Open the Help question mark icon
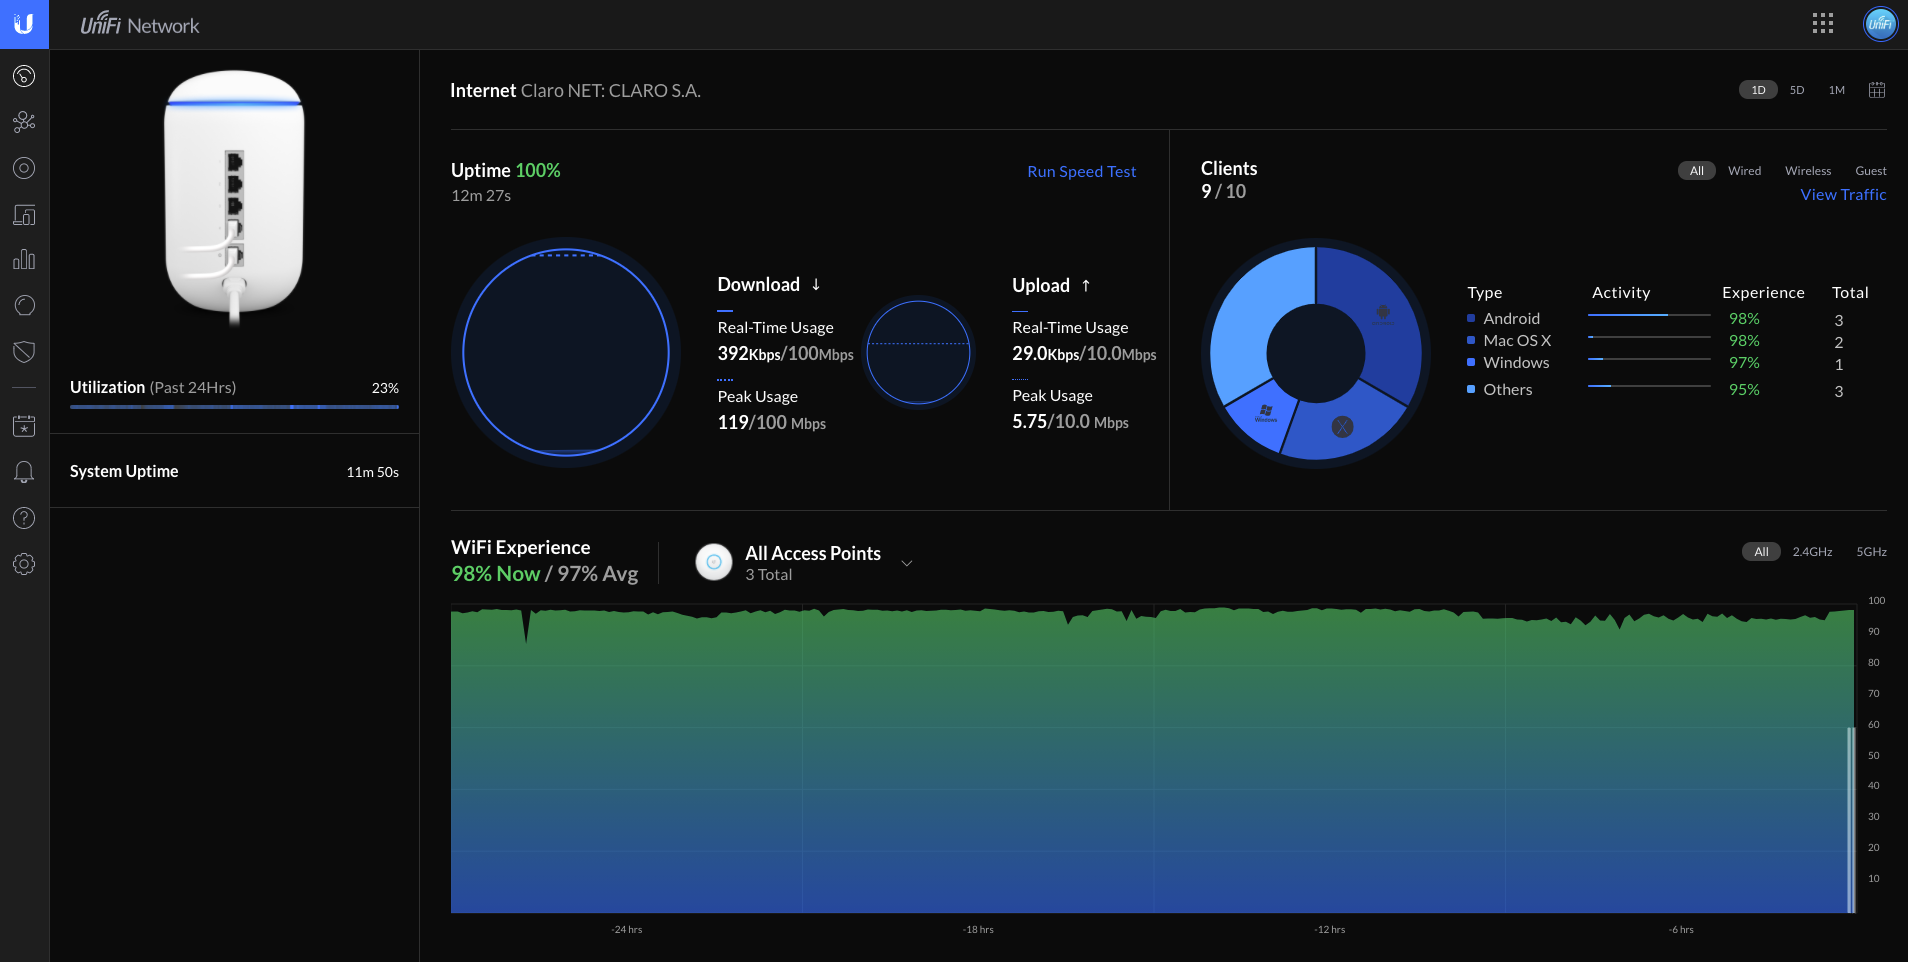The height and width of the screenshot is (962, 1908). coord(24,518)
